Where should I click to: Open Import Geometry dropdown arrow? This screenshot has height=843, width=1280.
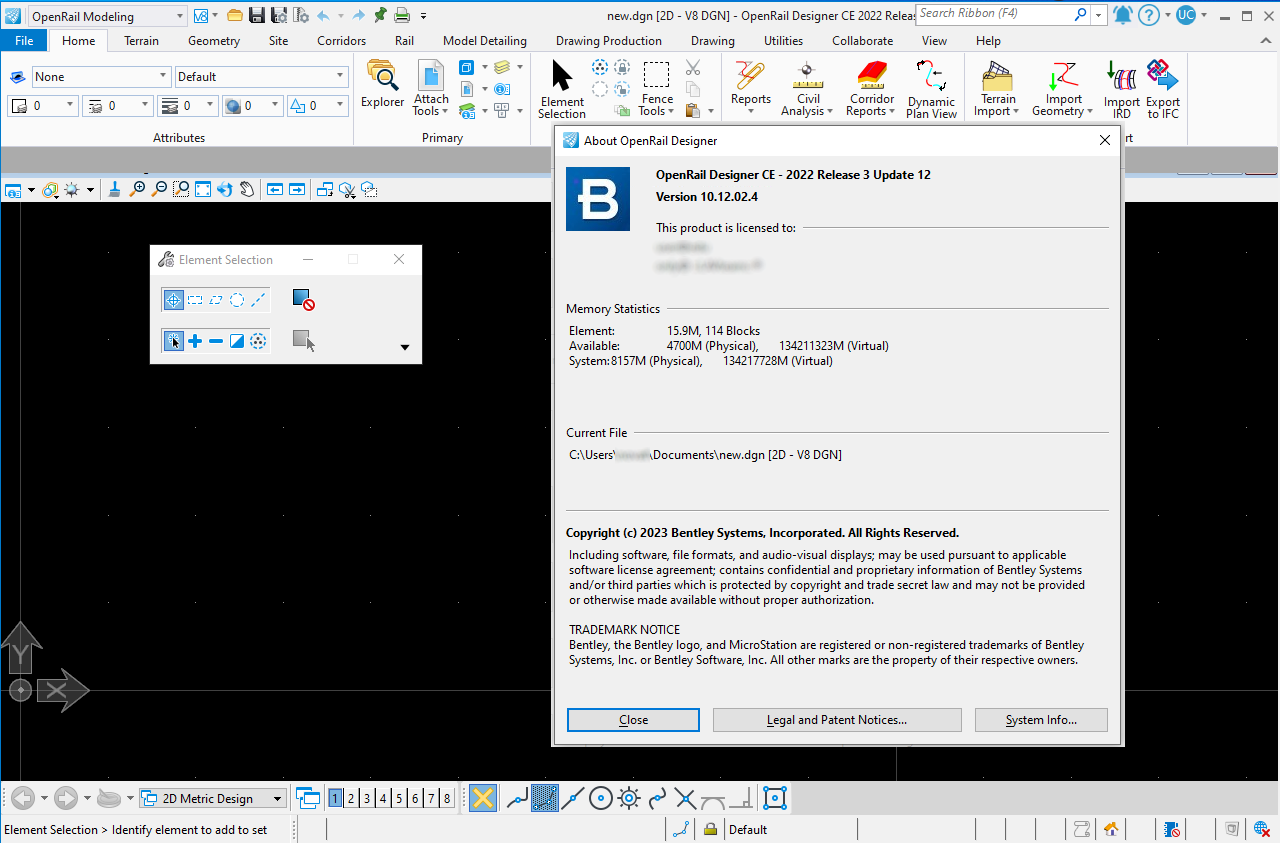(x=1089, y=112)
